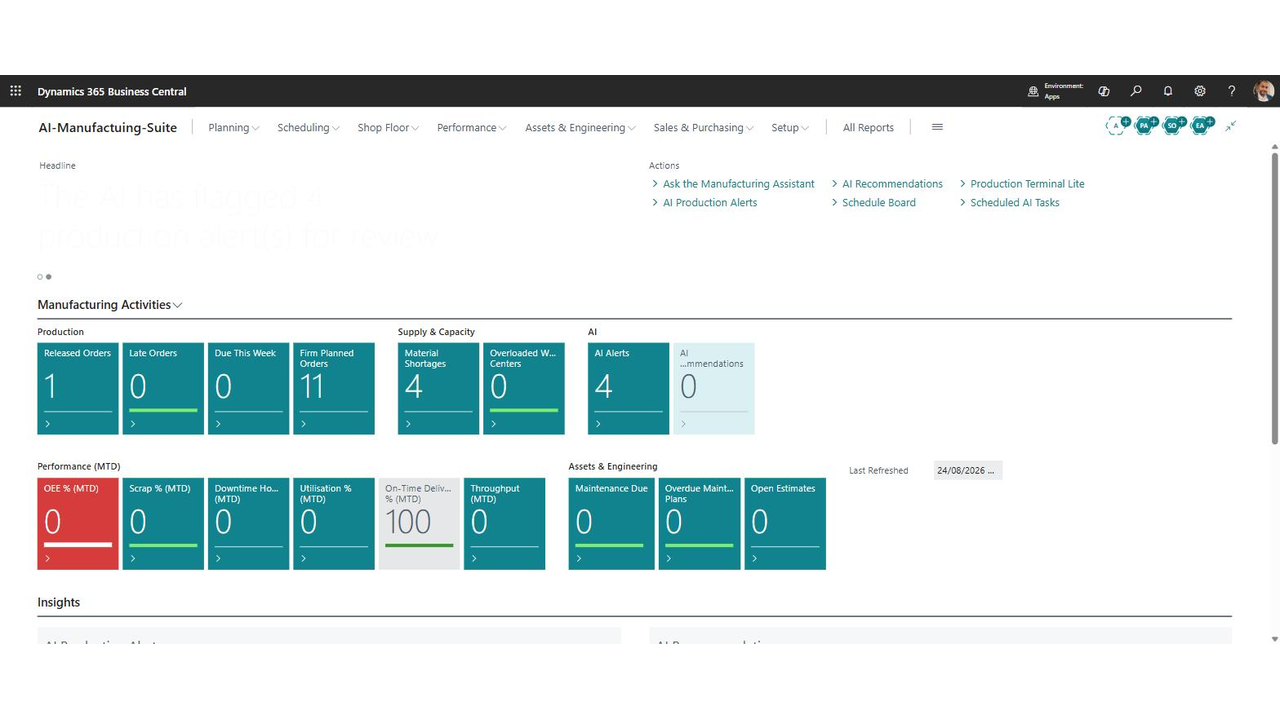Select the first headline pager dot
The image size is (1280, 720).
point(40,277)
